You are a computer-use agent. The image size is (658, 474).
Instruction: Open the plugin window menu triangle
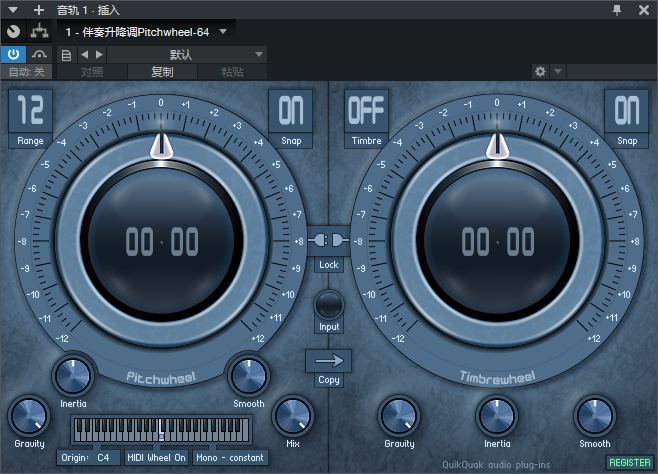coord(13,9)
